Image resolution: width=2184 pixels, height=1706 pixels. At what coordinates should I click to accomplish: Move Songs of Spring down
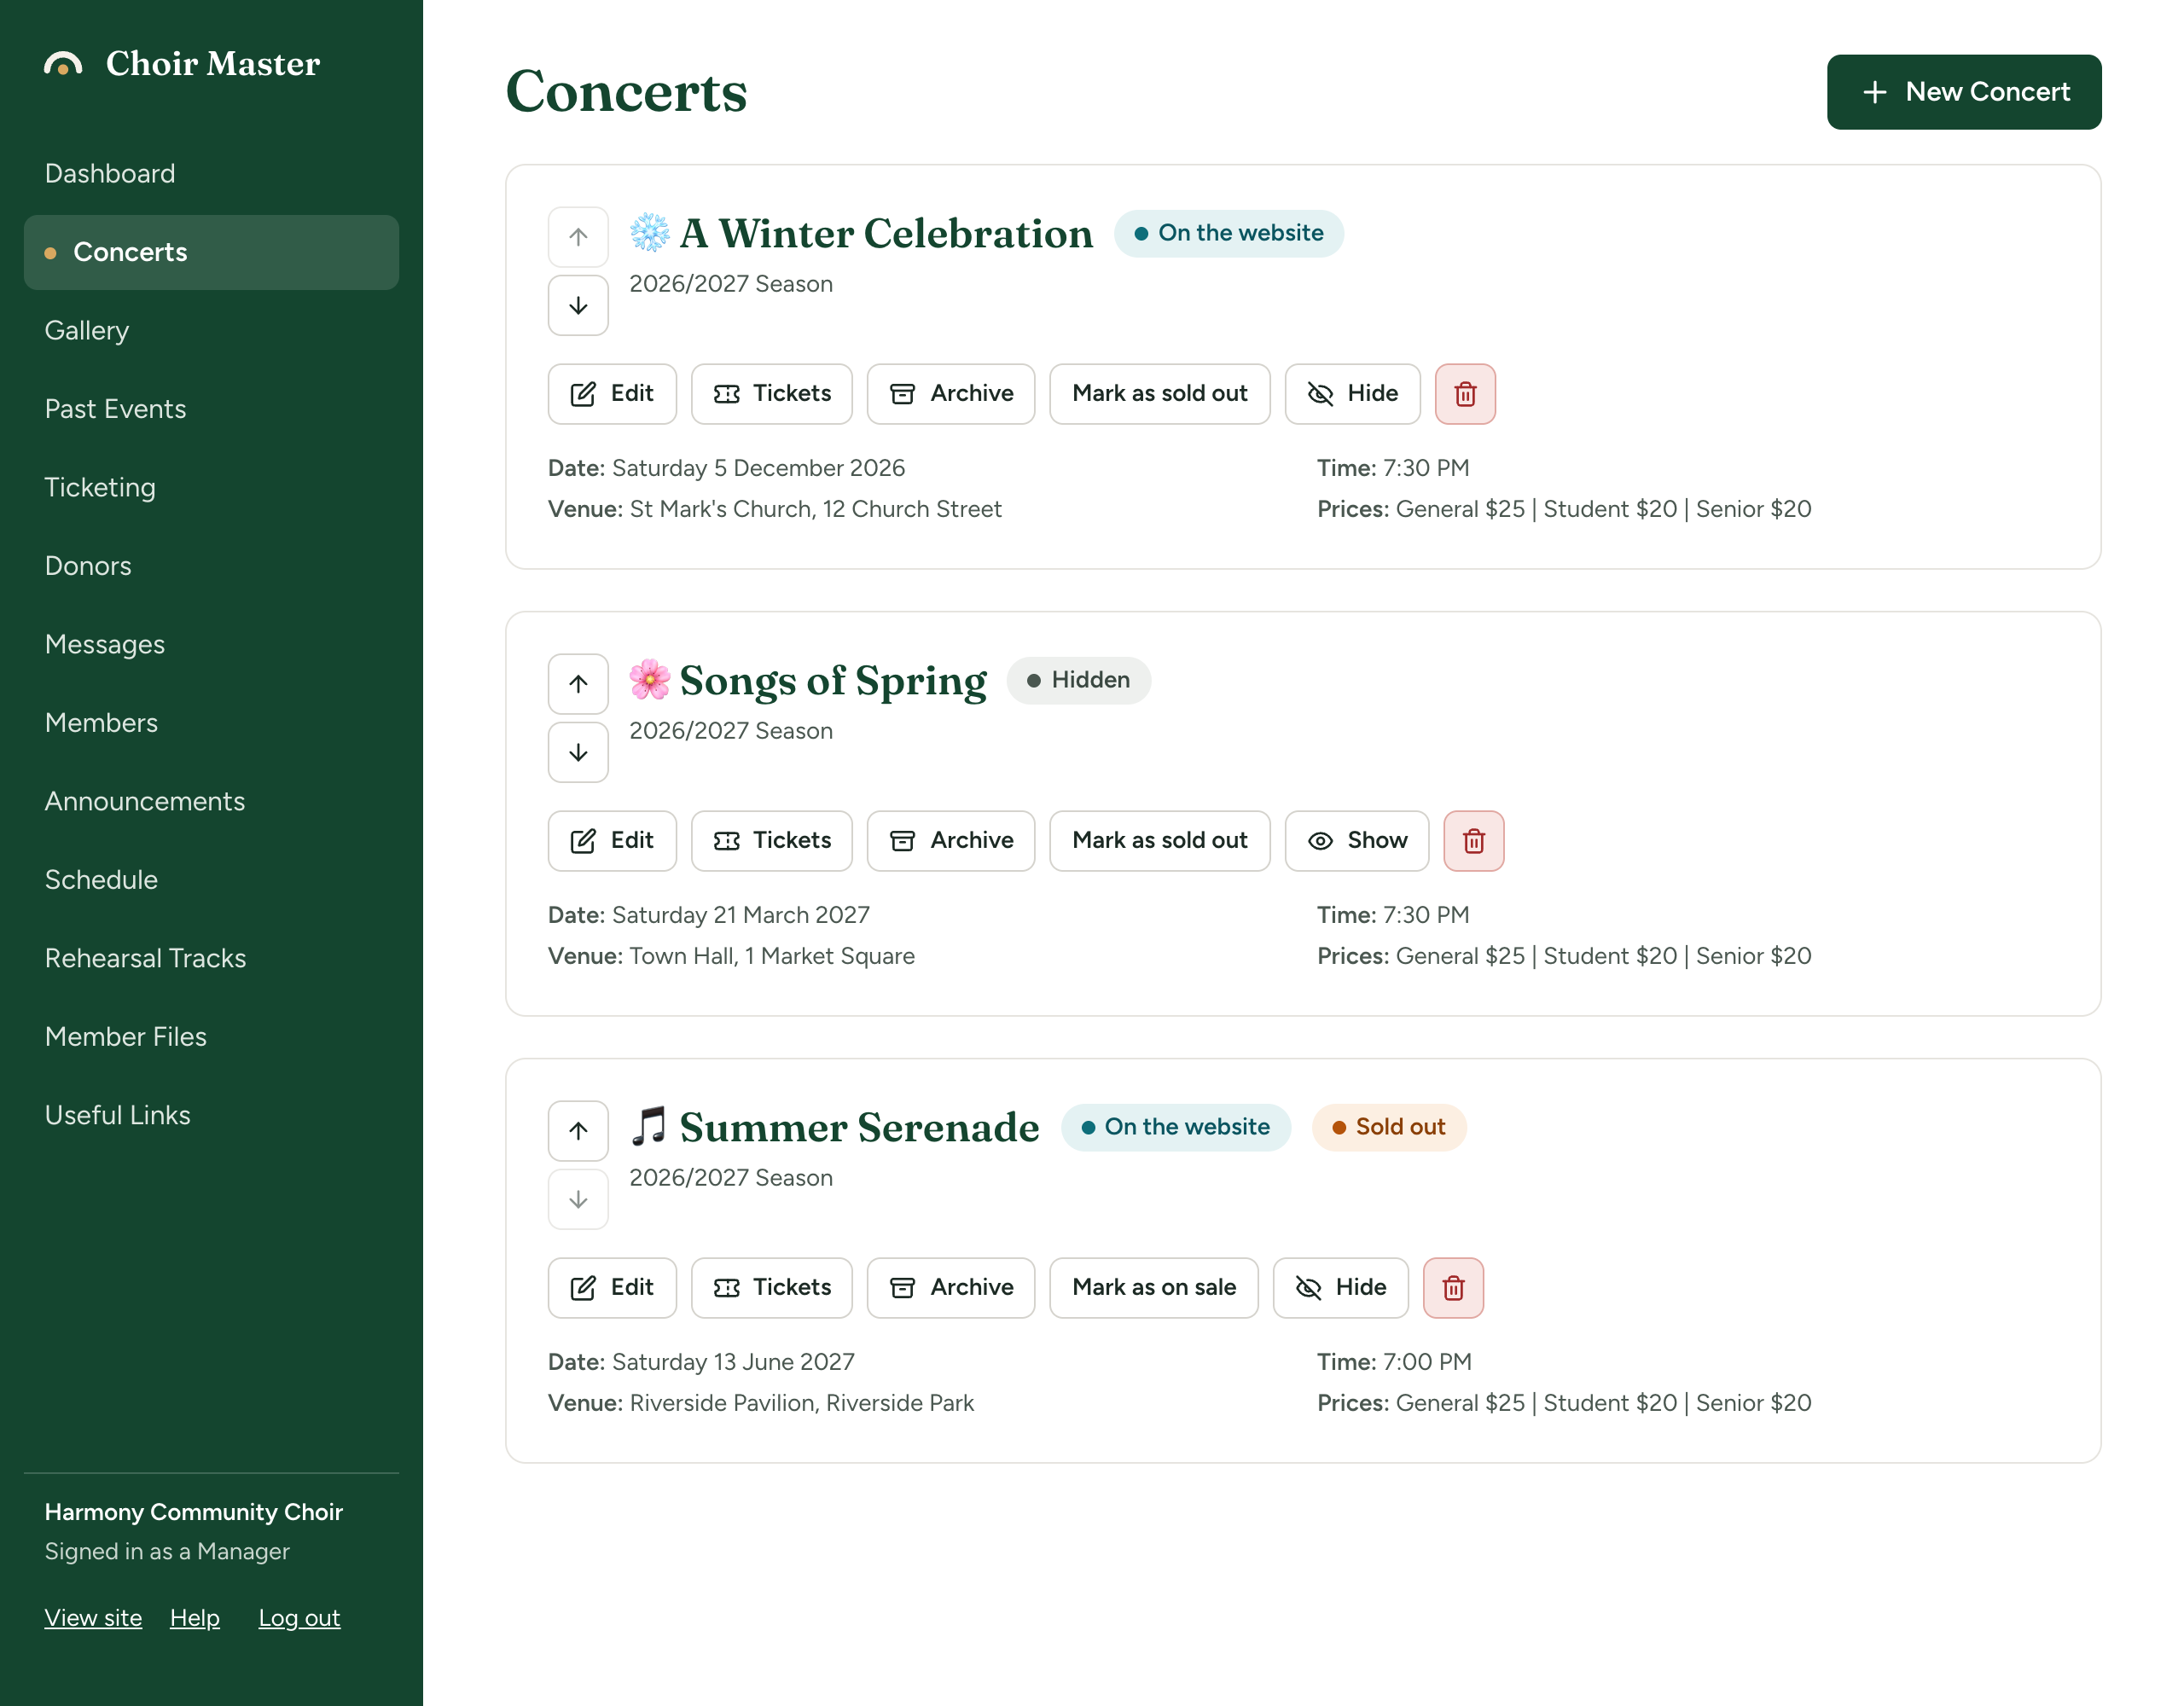point(578,753)
